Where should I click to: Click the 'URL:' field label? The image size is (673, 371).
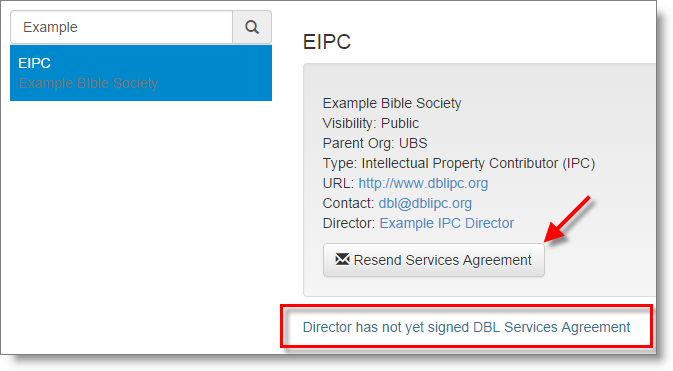[x=338, y=183]
